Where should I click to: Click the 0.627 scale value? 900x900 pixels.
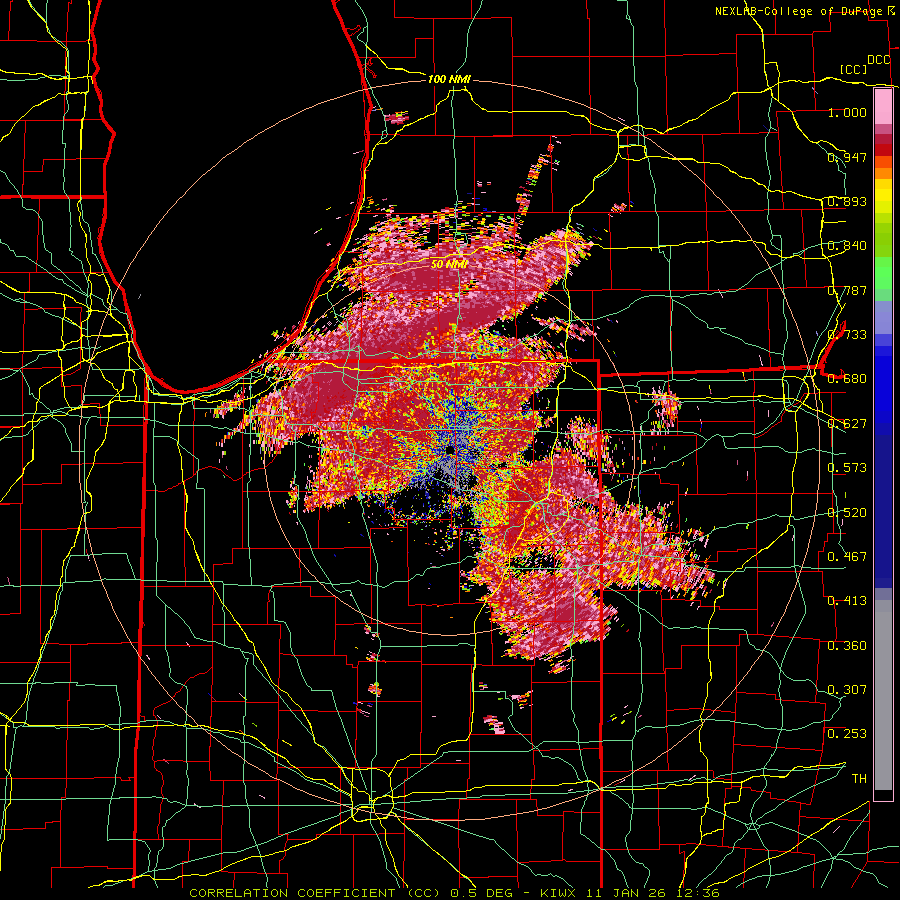pos(847,424)
